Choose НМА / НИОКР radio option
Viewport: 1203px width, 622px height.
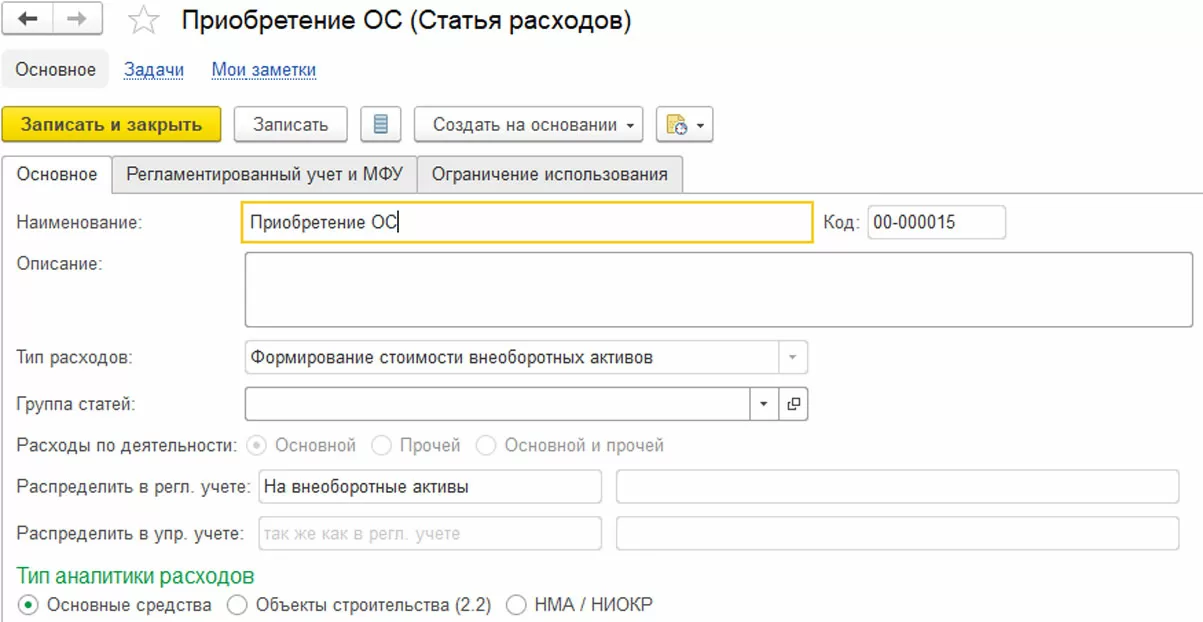[516, 605]
